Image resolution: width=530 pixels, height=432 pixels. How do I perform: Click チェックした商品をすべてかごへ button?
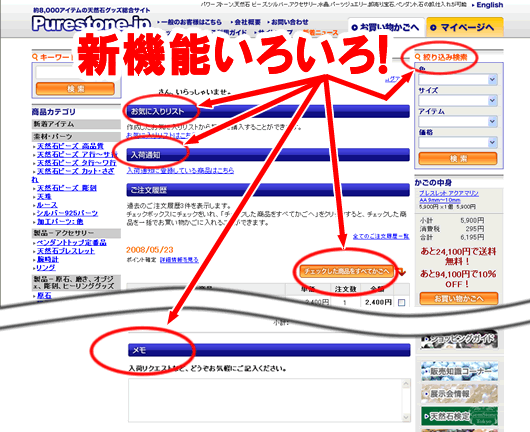click(x=346, y=271)
